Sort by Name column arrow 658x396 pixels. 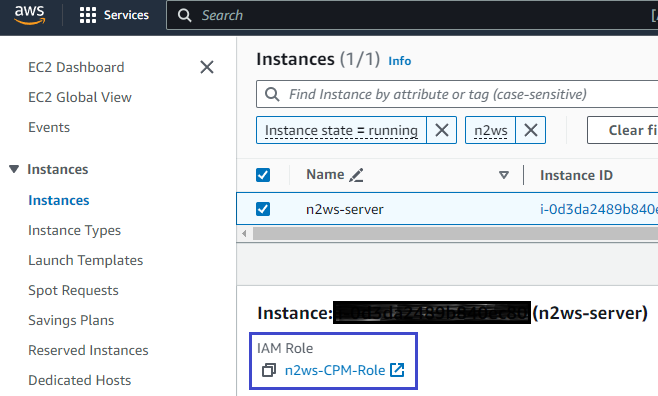coord(504,175)
